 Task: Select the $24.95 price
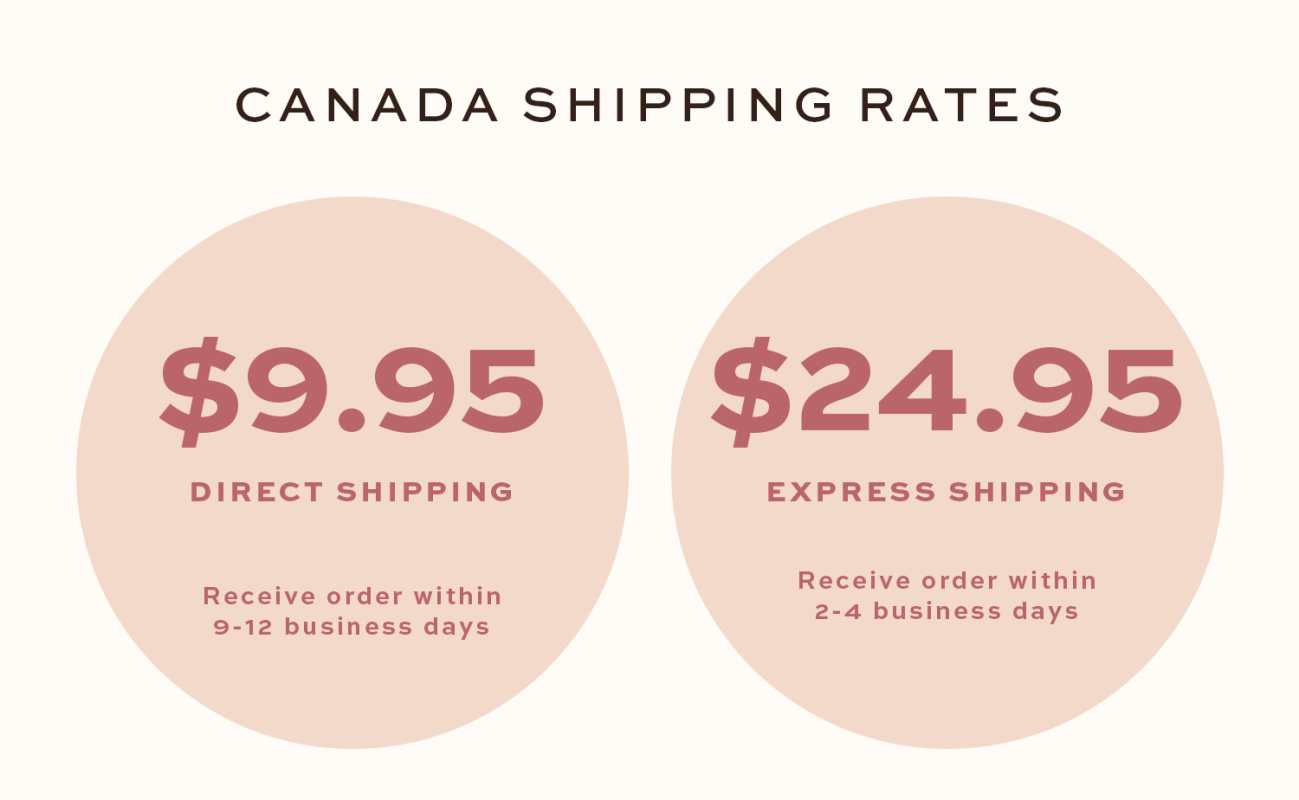coord(946,389)
